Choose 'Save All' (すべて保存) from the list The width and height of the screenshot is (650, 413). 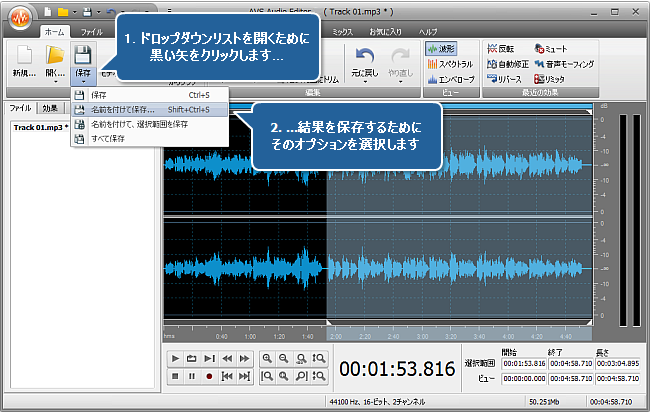(105, 139)
